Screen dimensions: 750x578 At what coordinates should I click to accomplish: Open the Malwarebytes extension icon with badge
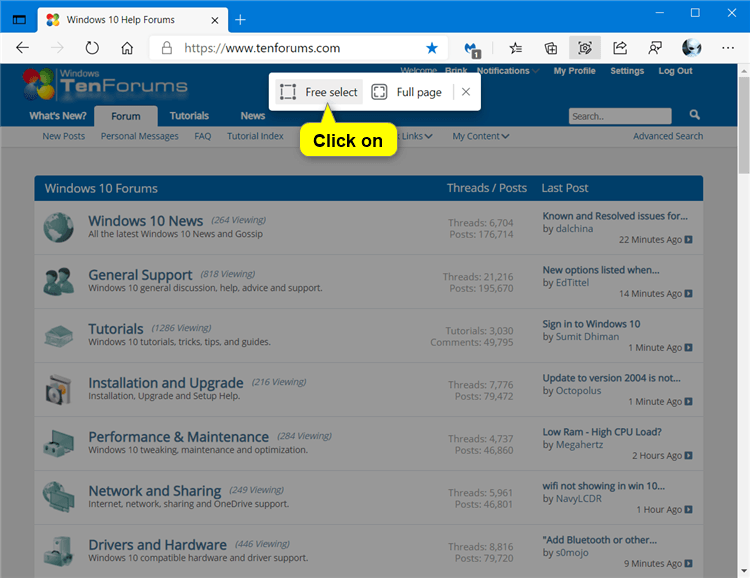(472, 49)
